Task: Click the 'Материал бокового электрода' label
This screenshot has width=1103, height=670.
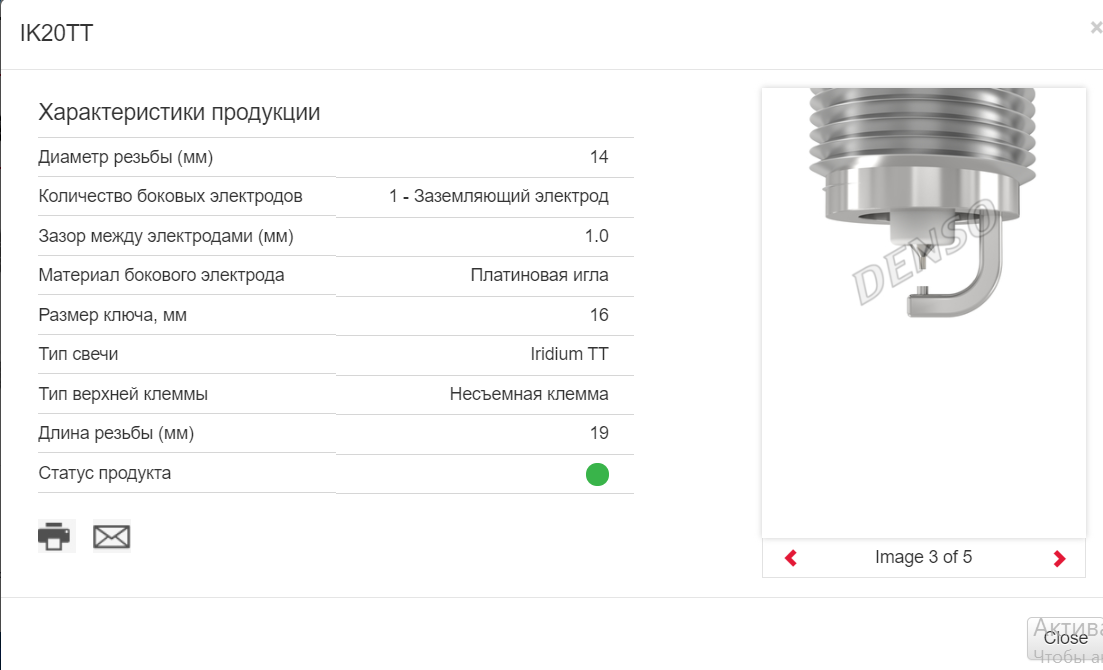Action: click(161, 275)
